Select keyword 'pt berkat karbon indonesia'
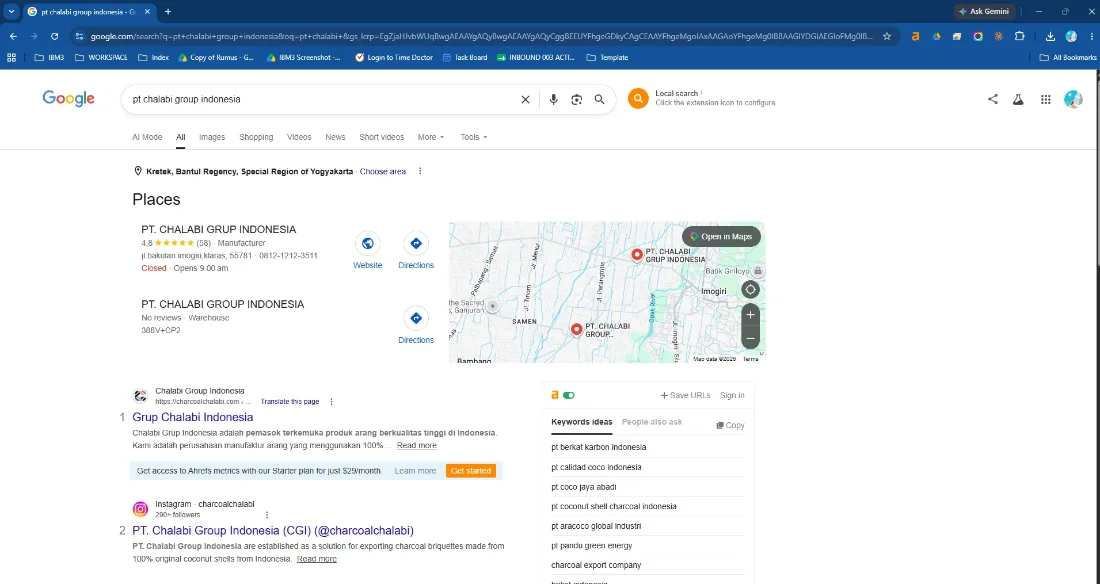The height and width of the screenshot is (584, 1100). point(598,447)
